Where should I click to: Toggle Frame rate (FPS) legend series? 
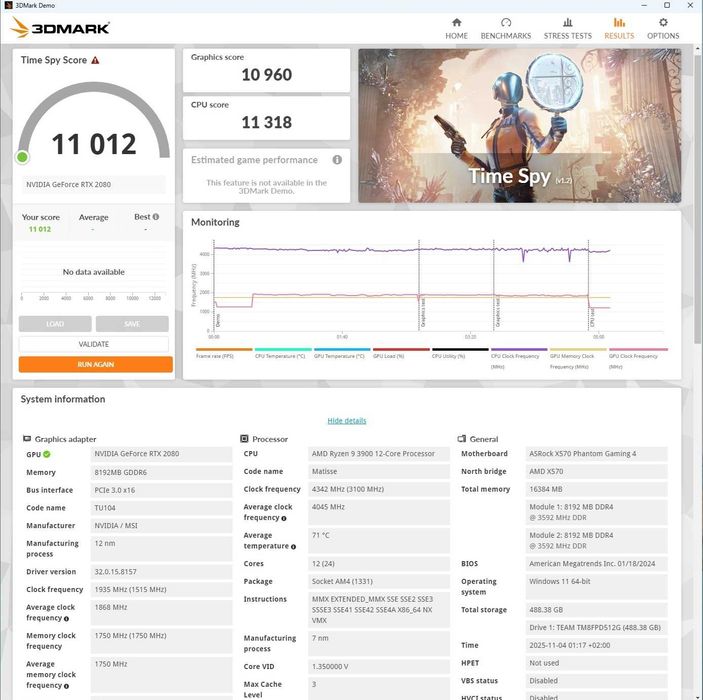(224, 353)
